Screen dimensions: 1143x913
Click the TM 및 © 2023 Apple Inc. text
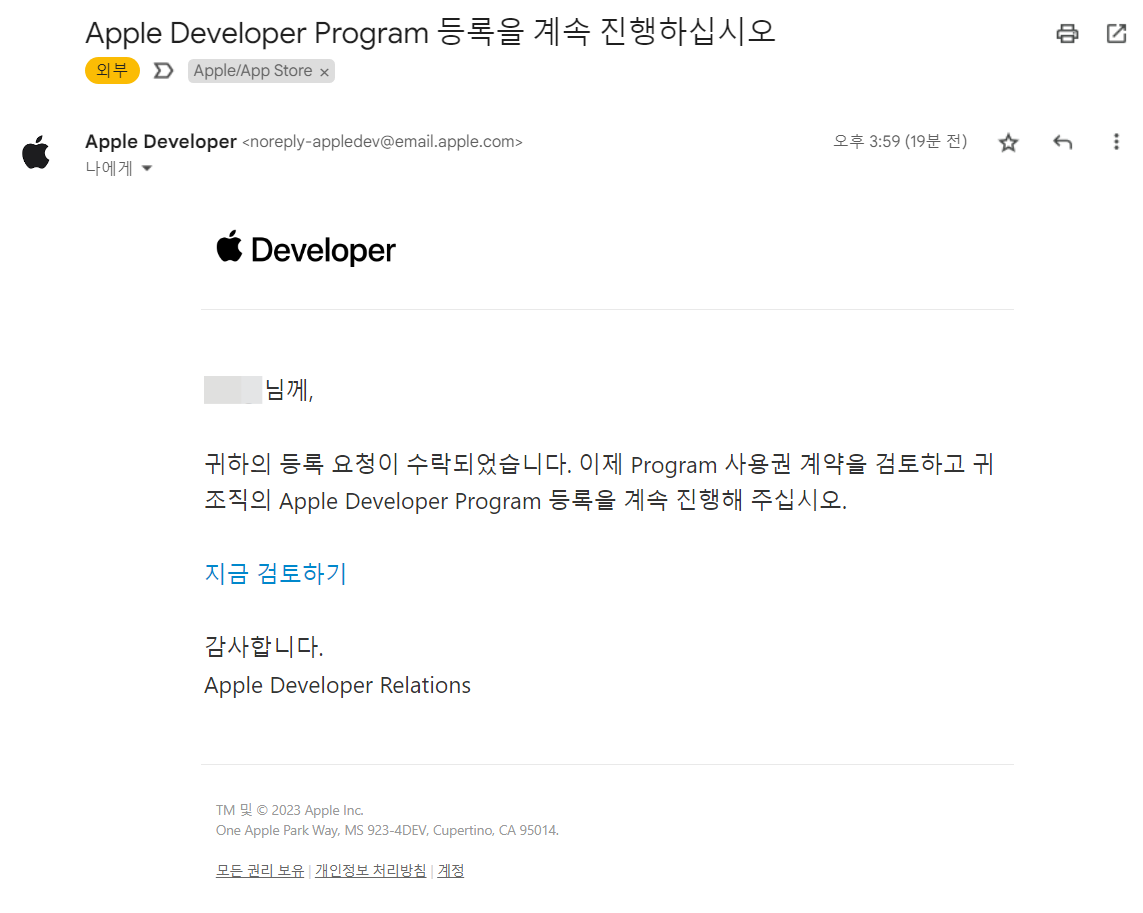click(289, 810)
